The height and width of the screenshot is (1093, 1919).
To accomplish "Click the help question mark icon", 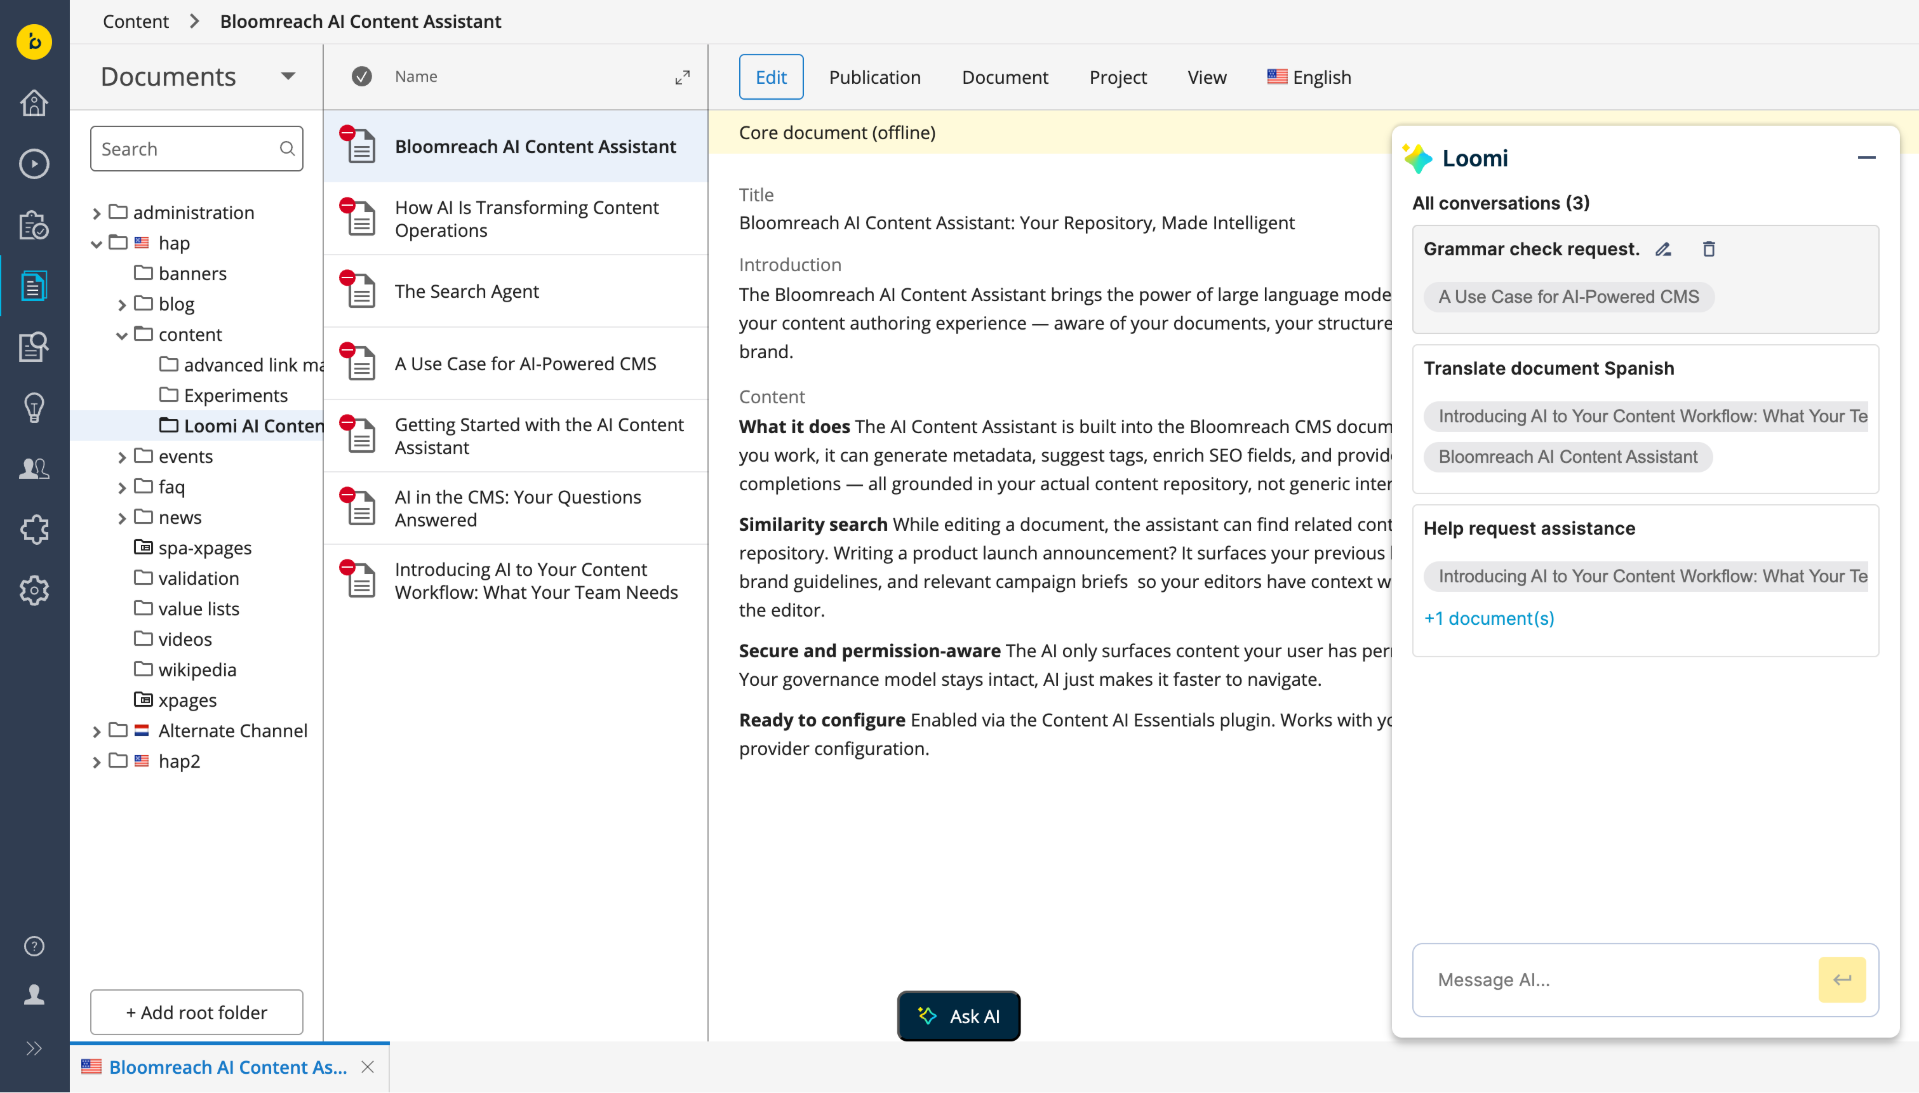I will pyautogui.click(x=34, y=946).
